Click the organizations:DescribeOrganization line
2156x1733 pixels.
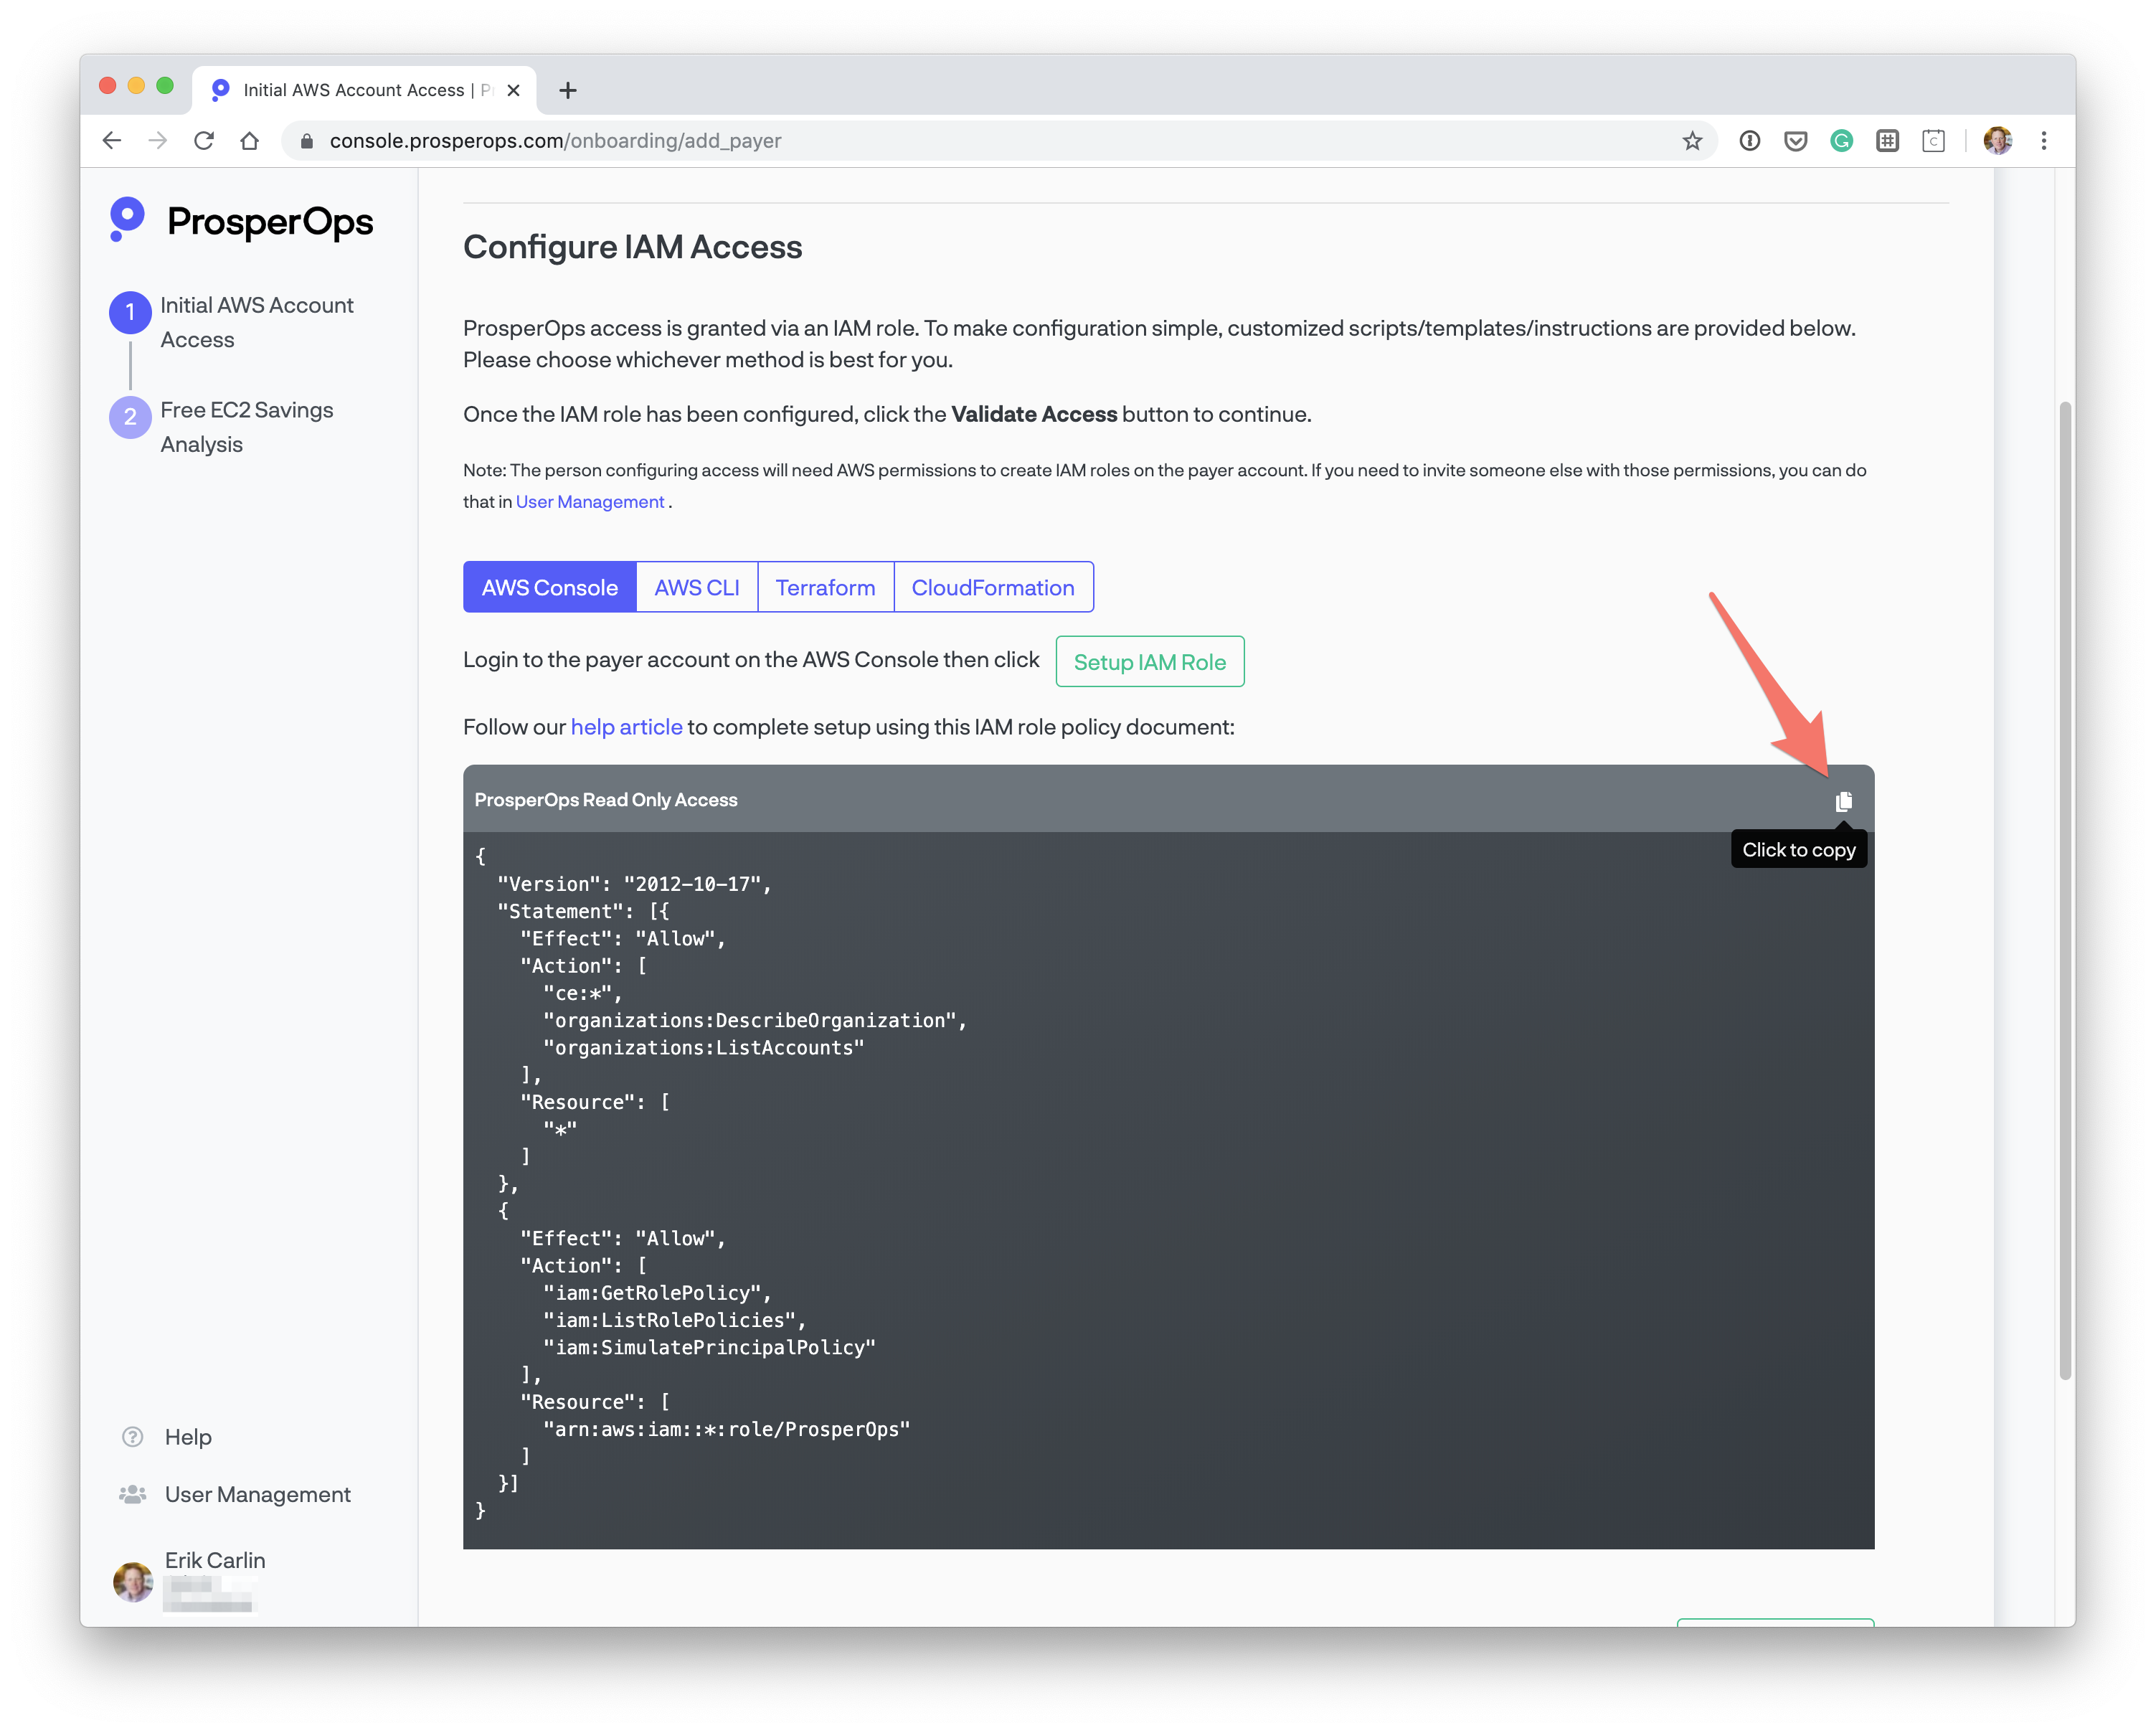[x=755, y=1020]
